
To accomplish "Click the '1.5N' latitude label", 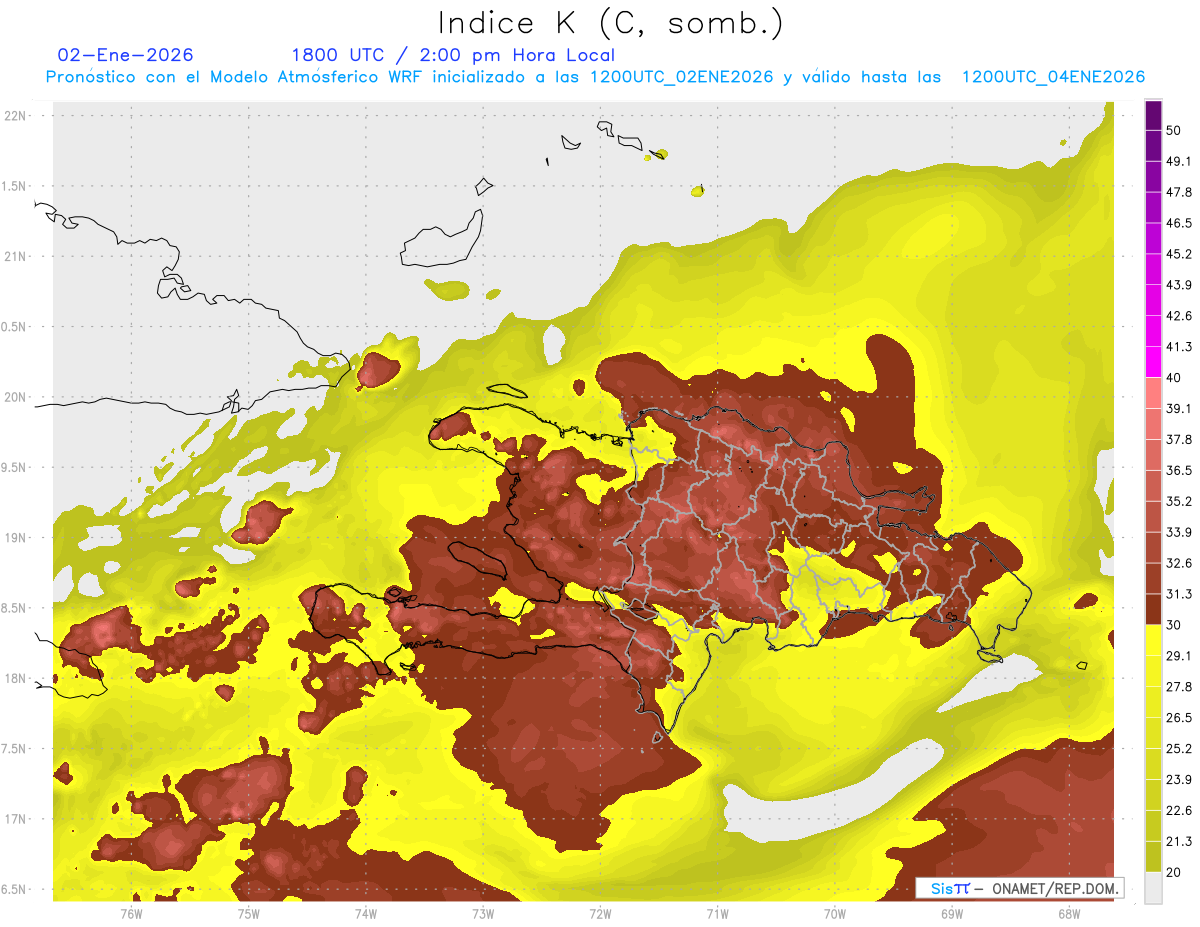I will (15, 186).
